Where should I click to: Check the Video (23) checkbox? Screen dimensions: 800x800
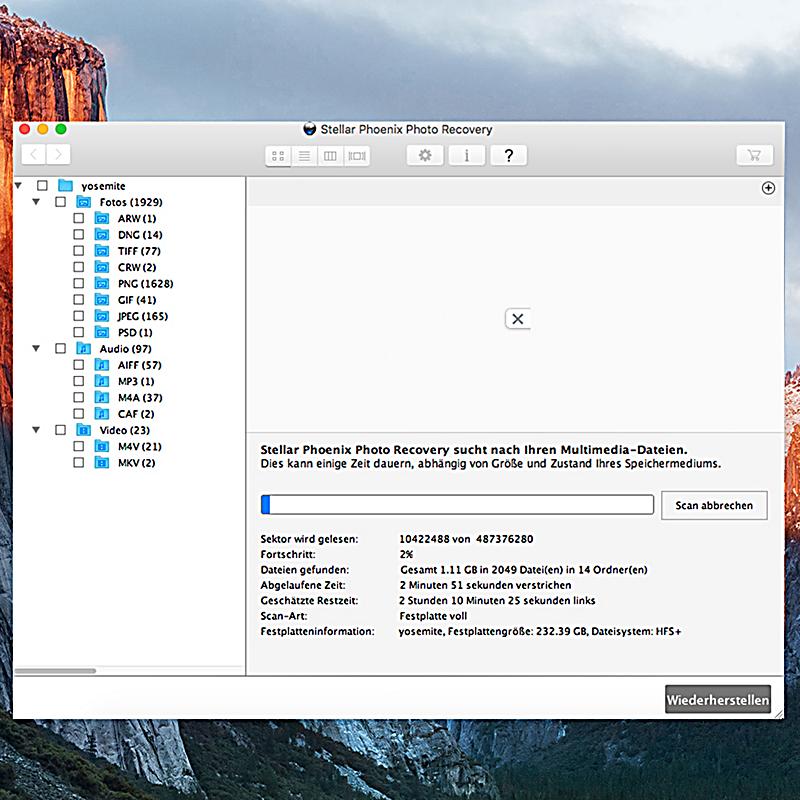coord(61,430)
